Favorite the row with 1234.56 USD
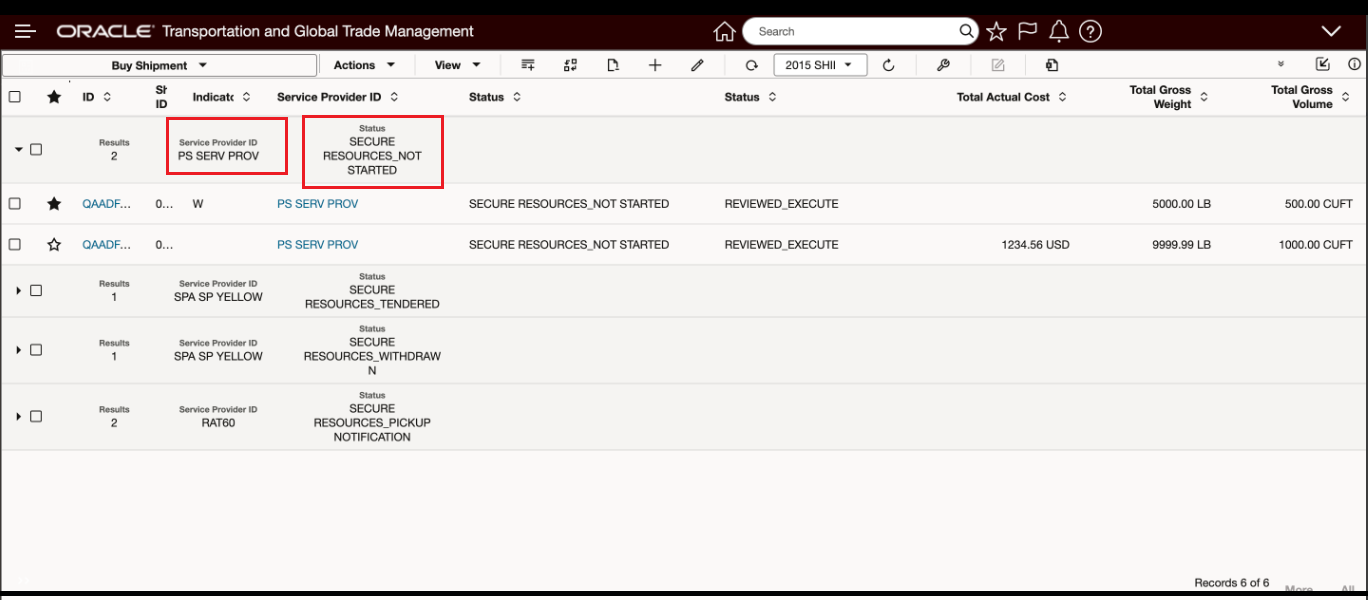1368x600 pixels. pos(54,245)
